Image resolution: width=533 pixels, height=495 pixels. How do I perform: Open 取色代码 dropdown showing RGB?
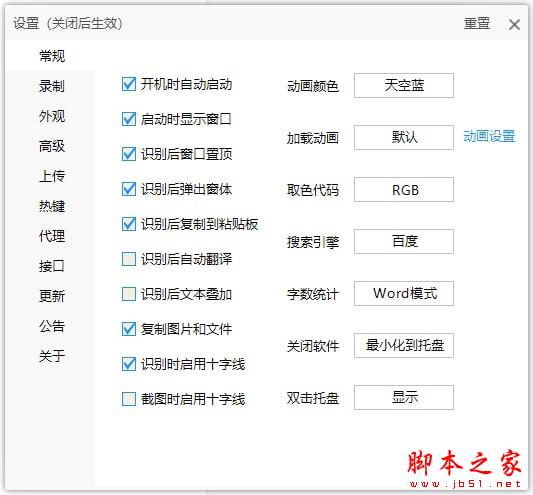[404, 189]
